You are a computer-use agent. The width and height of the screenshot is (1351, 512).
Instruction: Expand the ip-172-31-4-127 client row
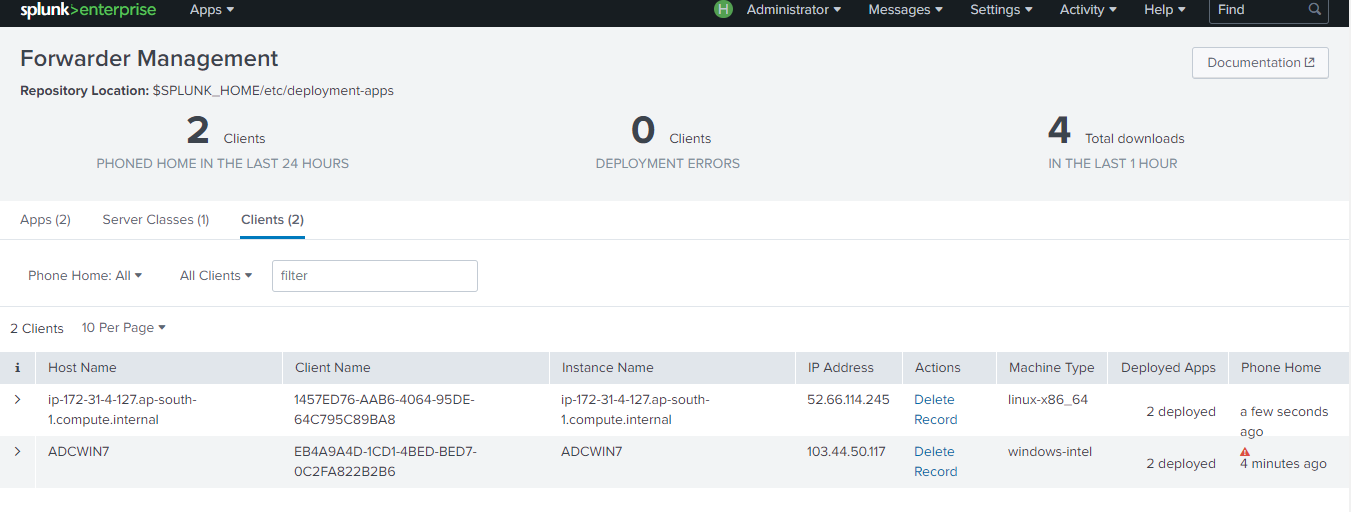[17, 400]
